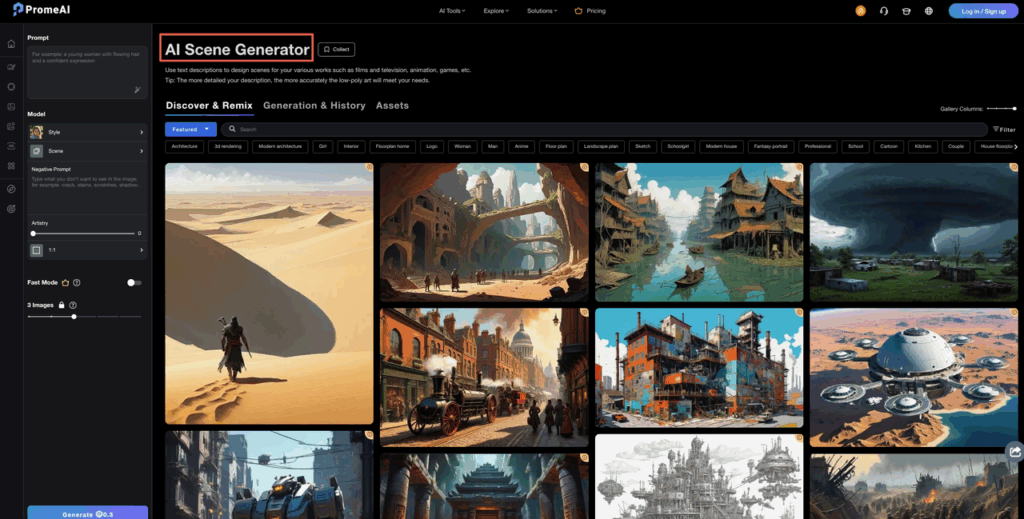1024x519 pixels.
Task: Adjust the Gallery Columns slider
Action: 1002,108
